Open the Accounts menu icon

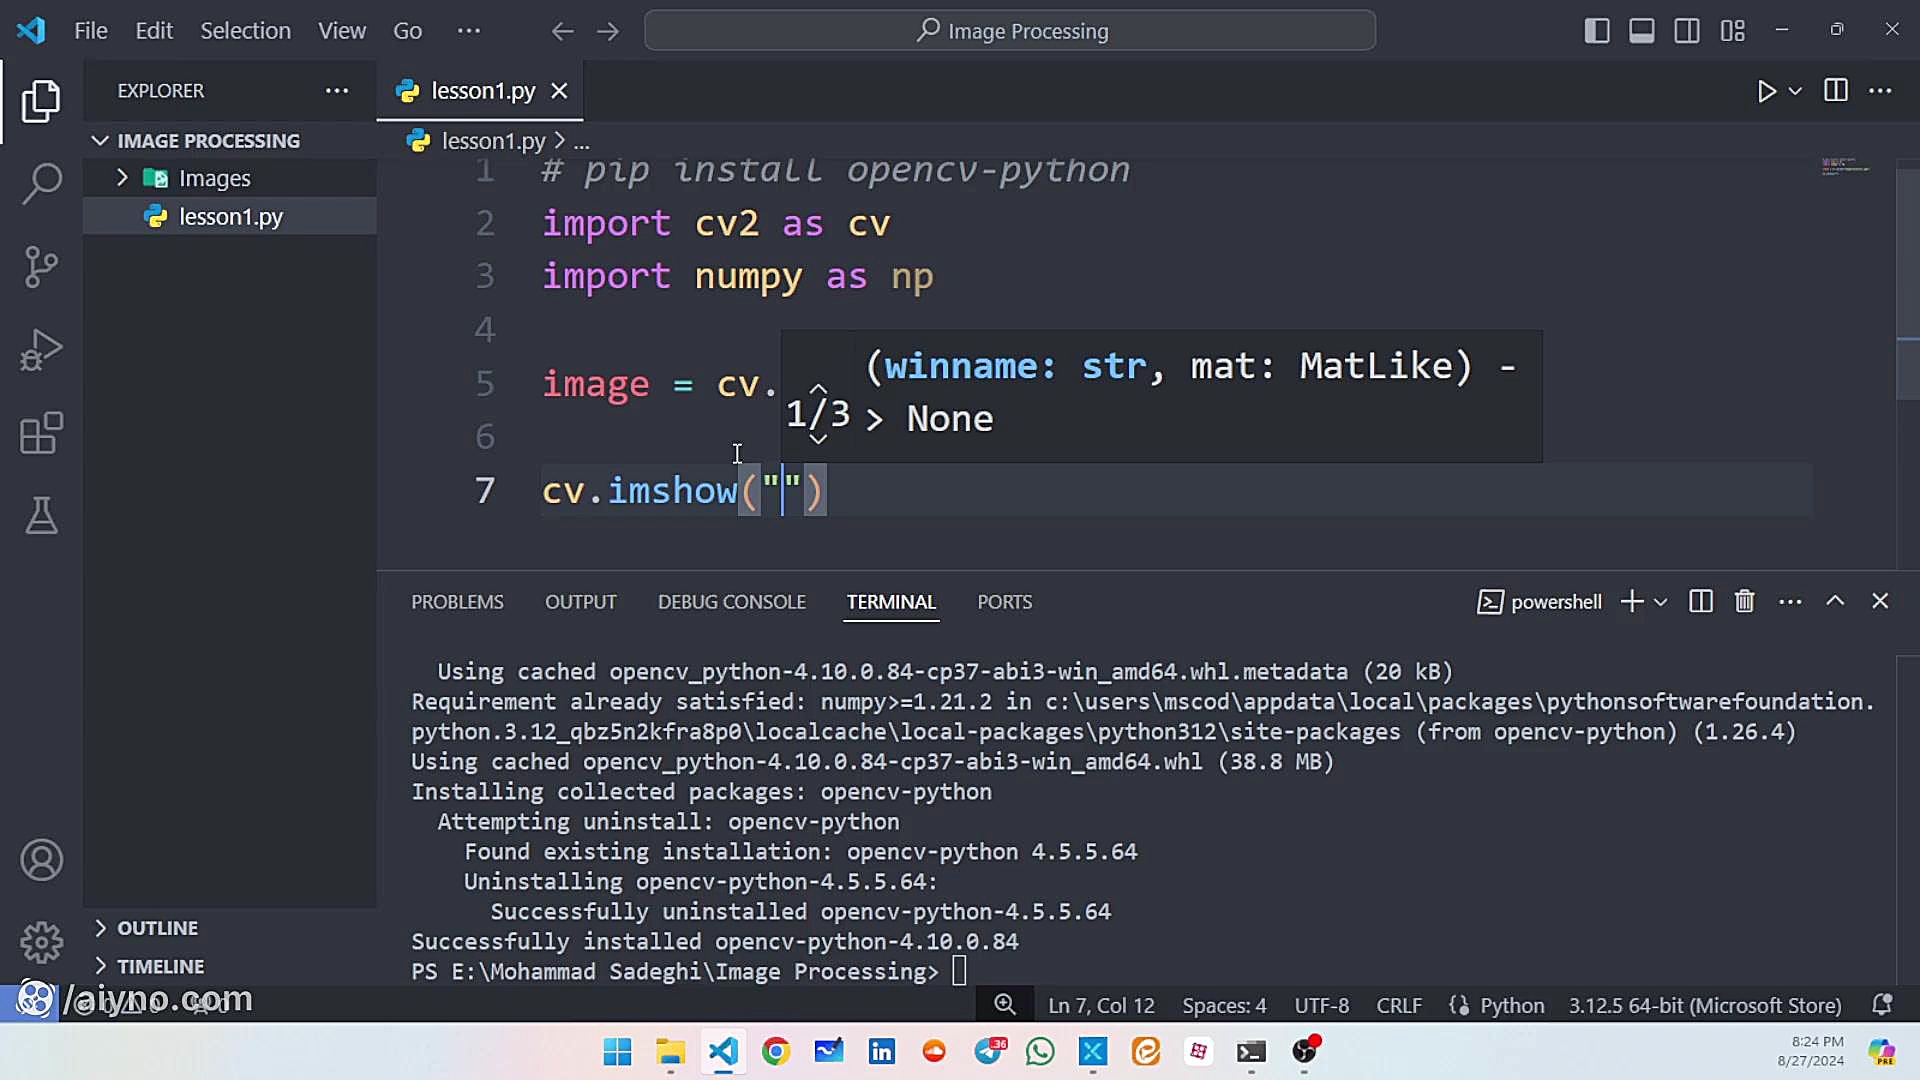click(x=41, y=860)
